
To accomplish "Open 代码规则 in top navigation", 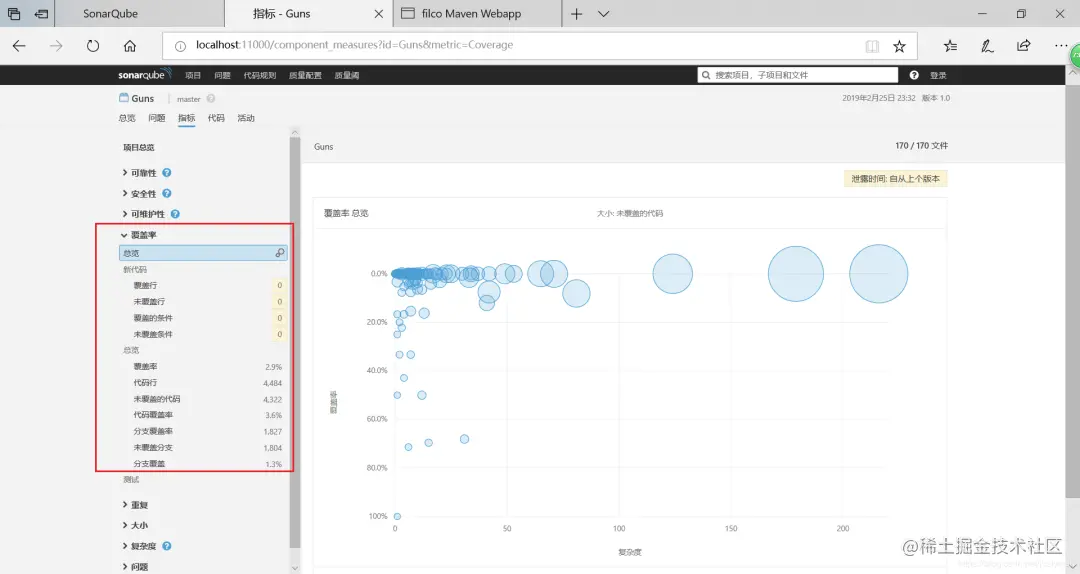I will click(260, 75).
